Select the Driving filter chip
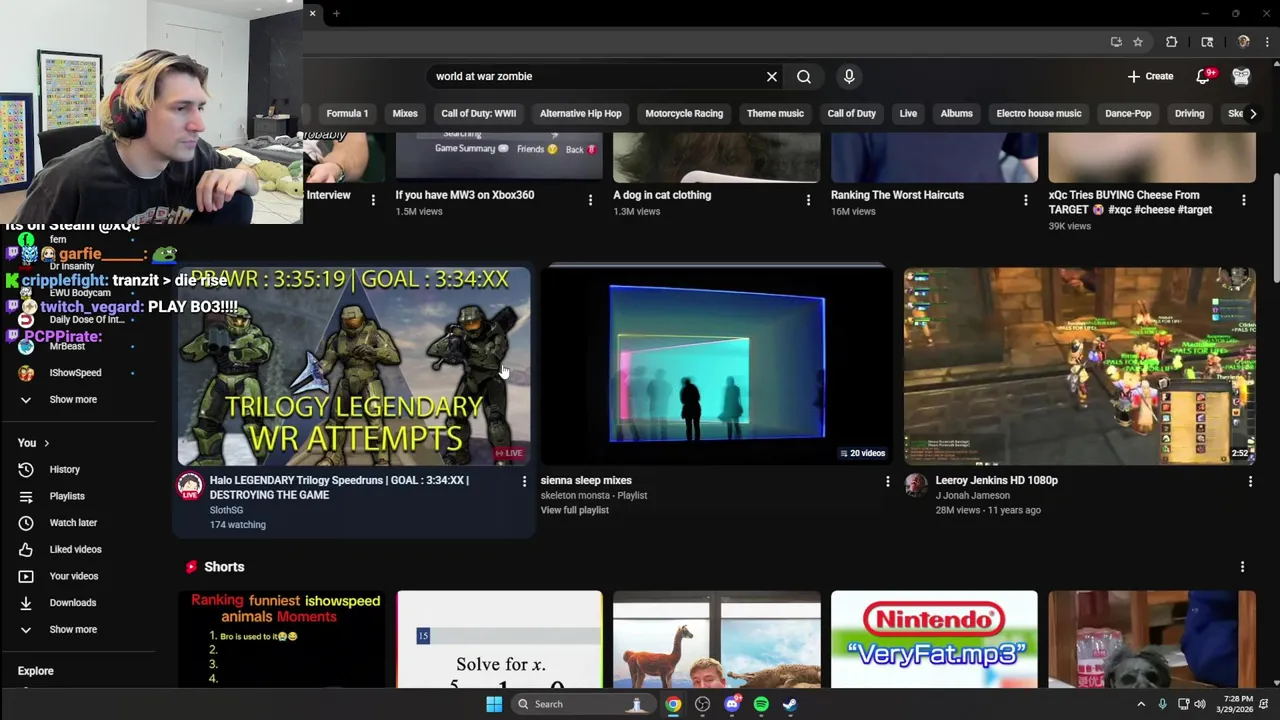The image size is (1280, 720). [1190, 114]
